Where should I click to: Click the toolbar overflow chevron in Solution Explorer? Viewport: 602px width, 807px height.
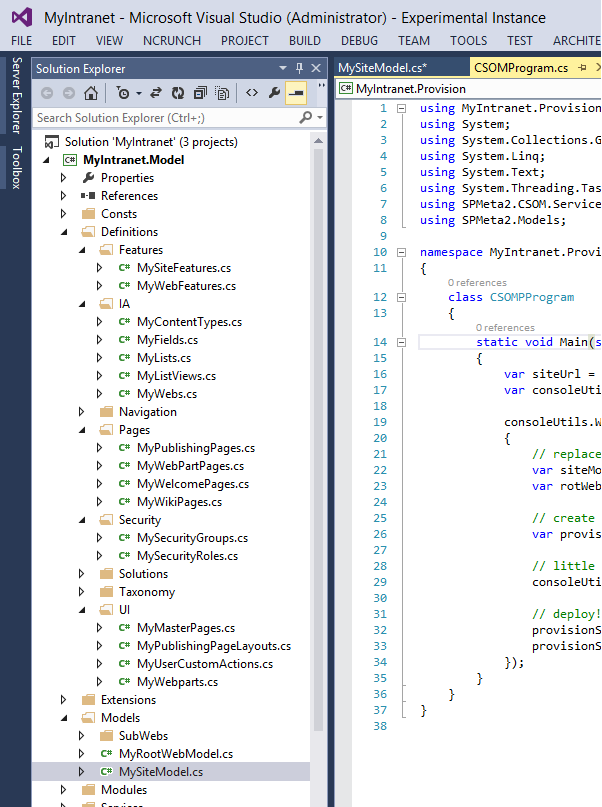[322, 86]
